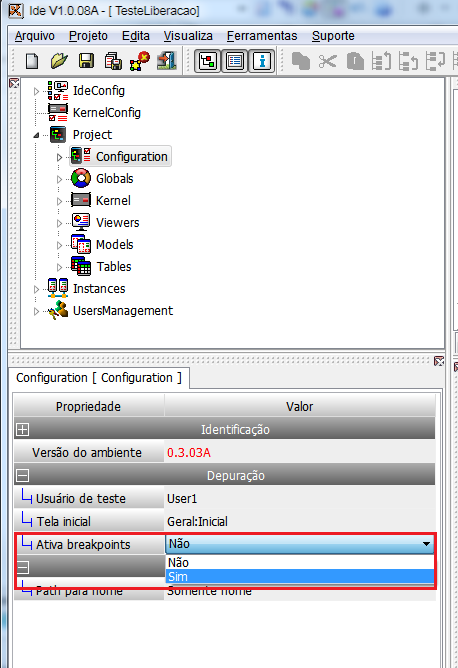The width and height of the screenshot is (458, 668).
Task: Collapse the Depuração property group
Action: click(x=23, y=475)
